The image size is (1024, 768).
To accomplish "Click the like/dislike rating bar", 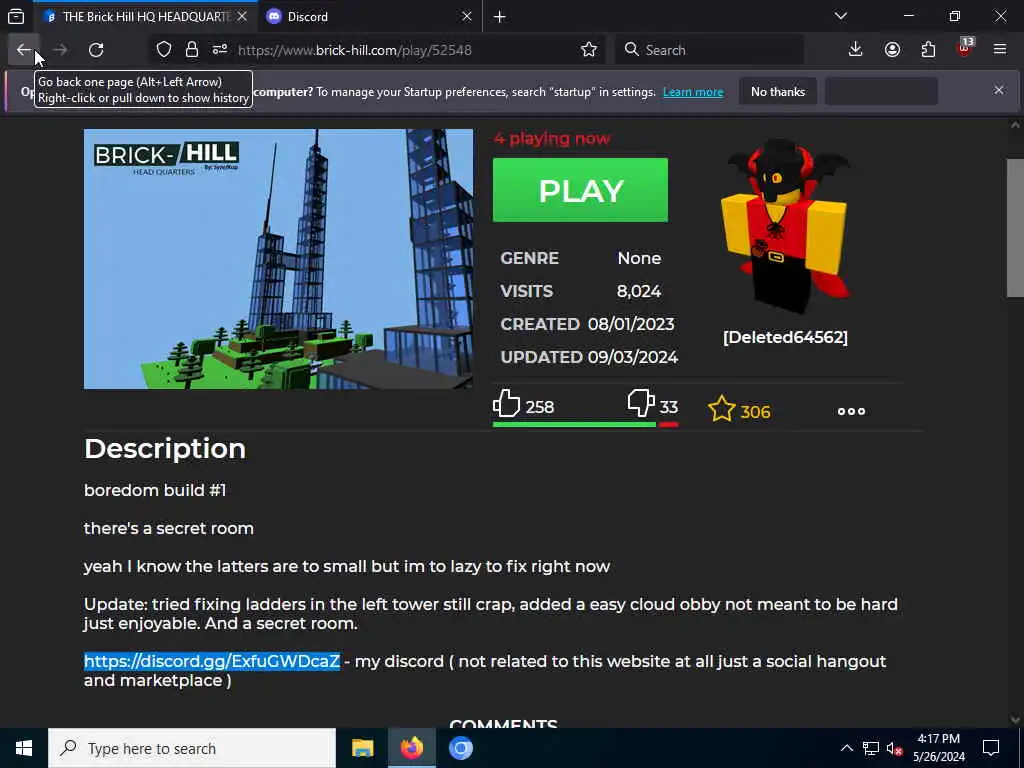I will [x=586, y=424].
